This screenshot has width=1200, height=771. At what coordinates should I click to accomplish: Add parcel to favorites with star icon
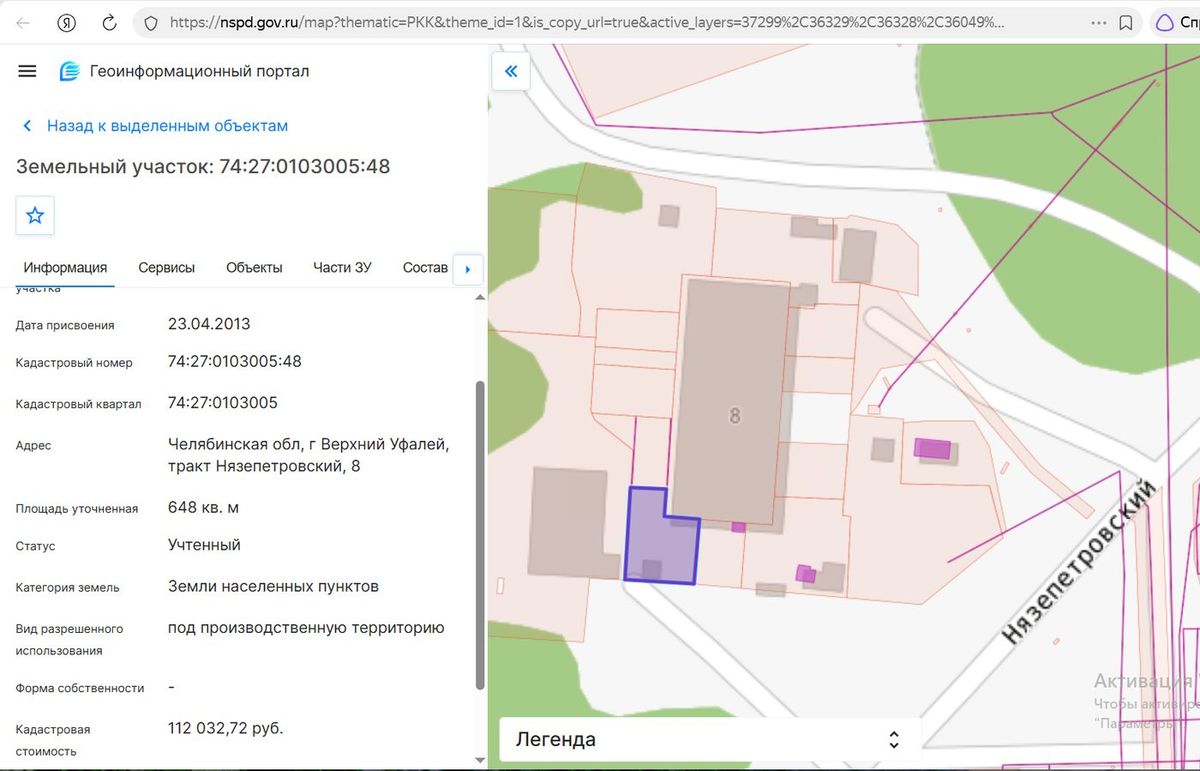click(35, 215)
